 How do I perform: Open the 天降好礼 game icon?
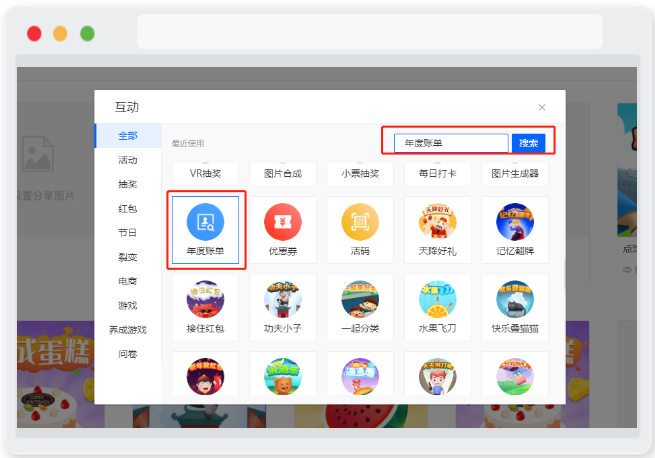point(437,222)
